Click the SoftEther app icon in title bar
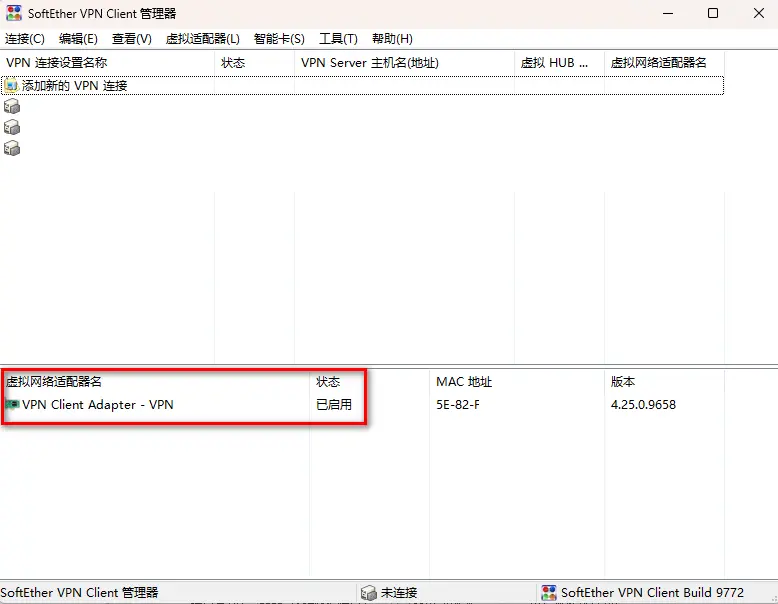778x604 pixels. point(14,13)
